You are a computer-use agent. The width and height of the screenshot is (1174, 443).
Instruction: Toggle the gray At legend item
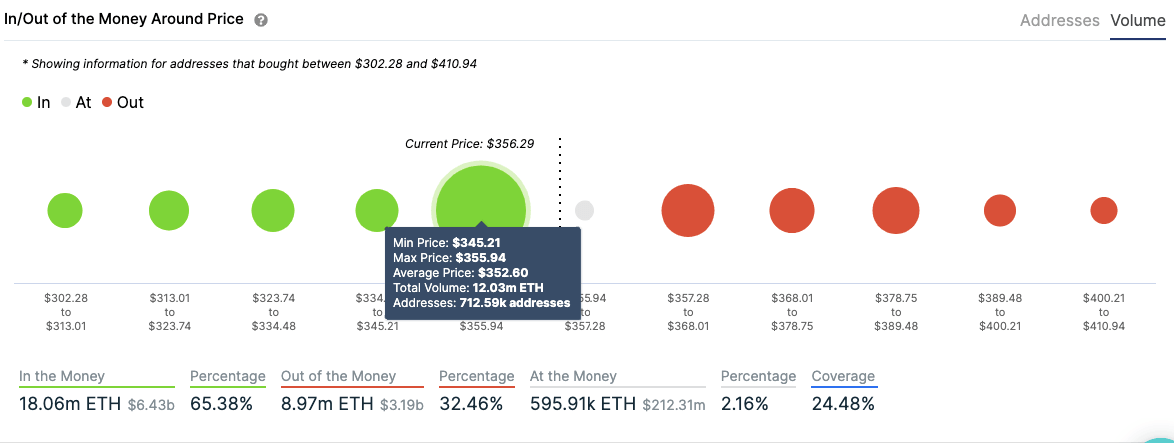[76, 102]
